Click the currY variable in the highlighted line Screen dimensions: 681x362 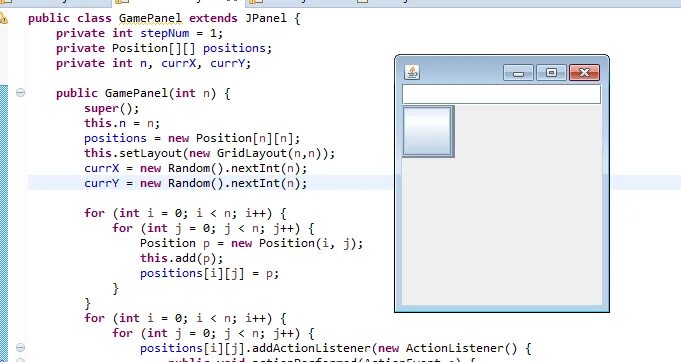tap(102, 183)
